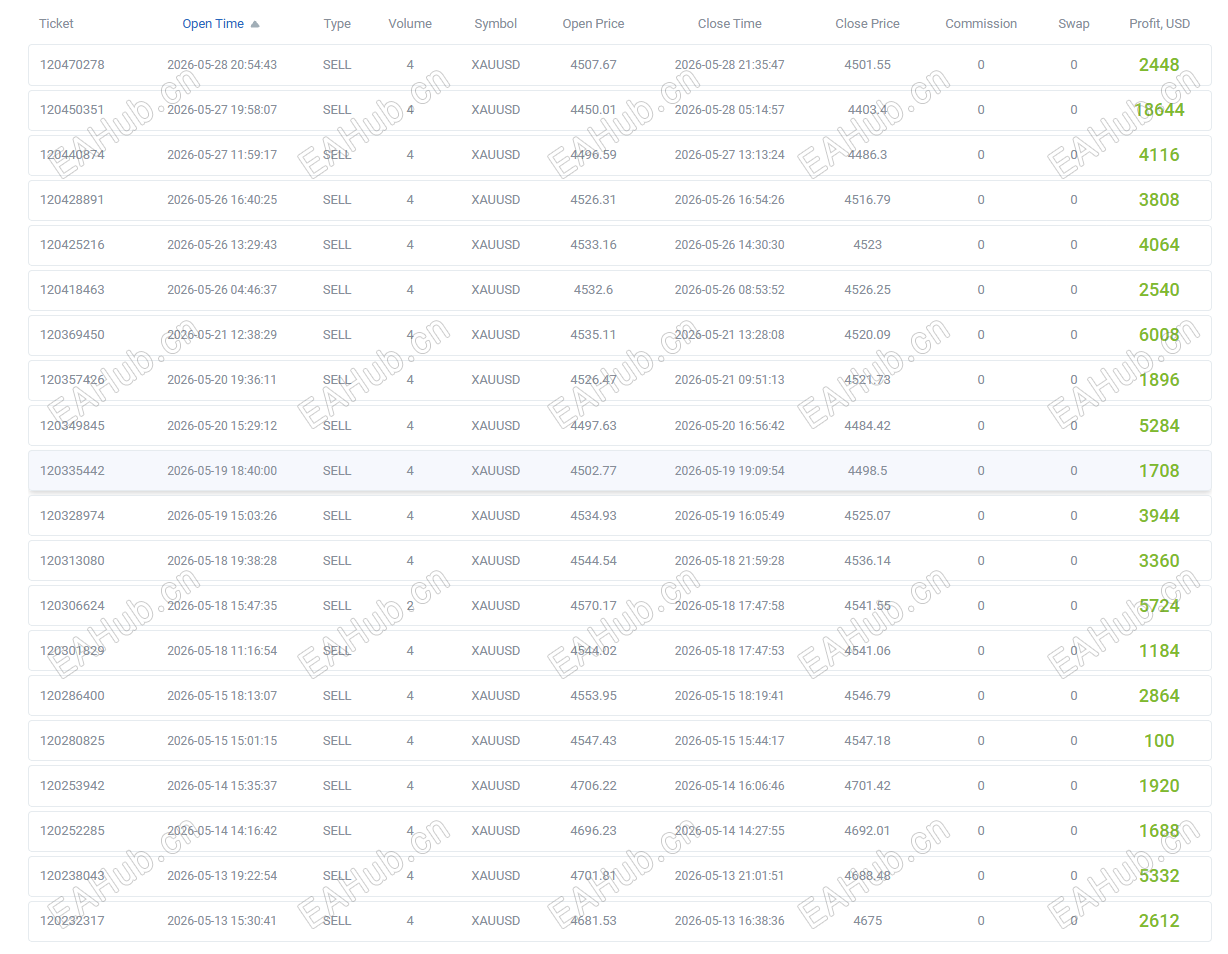This screenshot has height=954, width=1228.
Task: Click close time 2026-05-28 05:14:57
Action: 730,110
